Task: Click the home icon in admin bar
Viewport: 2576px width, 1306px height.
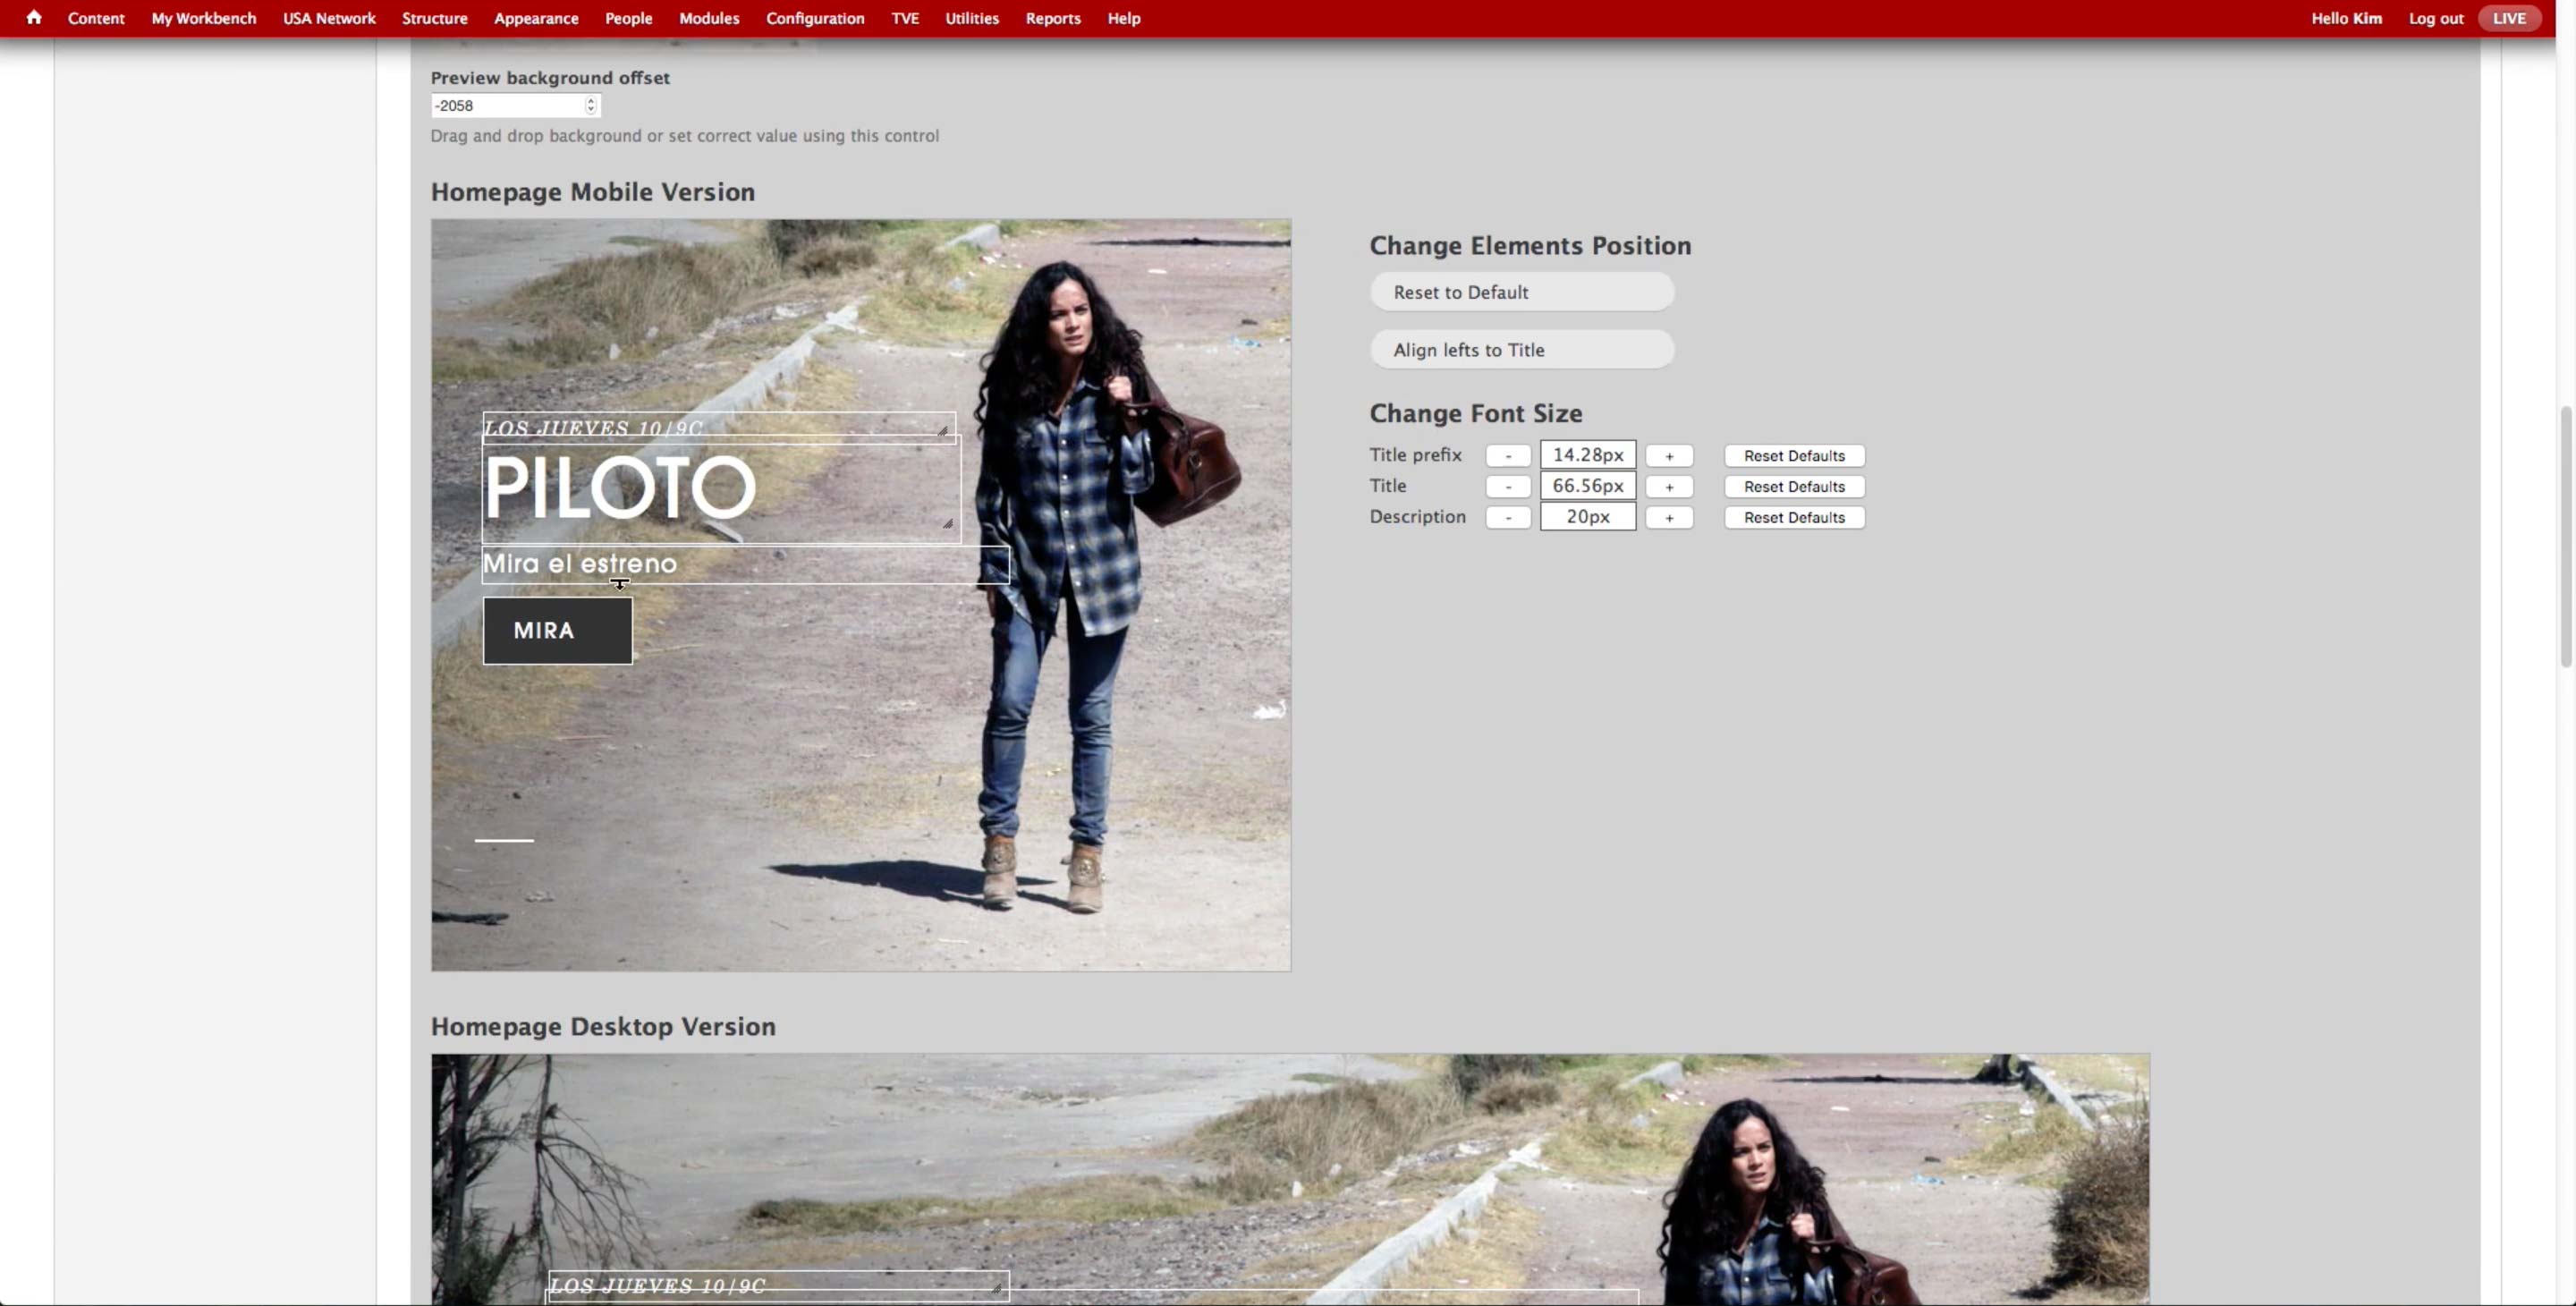Action: [x=34, y=17]
